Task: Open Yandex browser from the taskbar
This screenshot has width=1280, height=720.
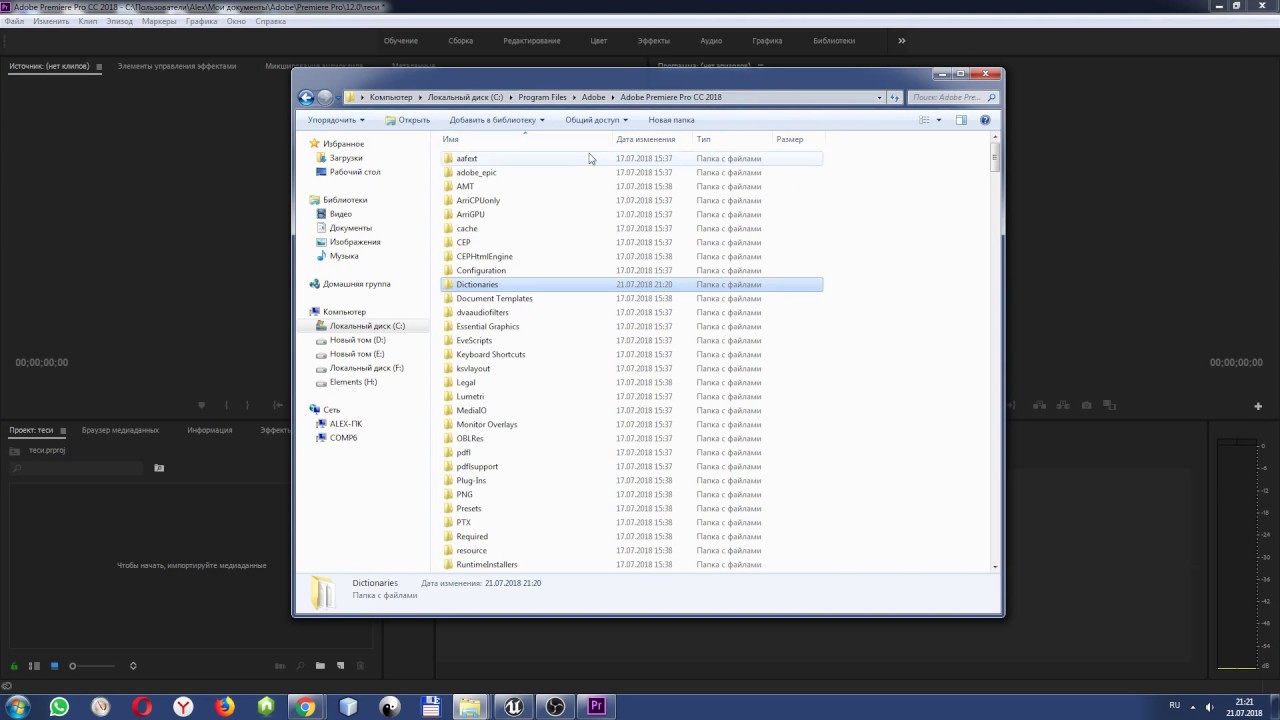Action: coord(183,707)
